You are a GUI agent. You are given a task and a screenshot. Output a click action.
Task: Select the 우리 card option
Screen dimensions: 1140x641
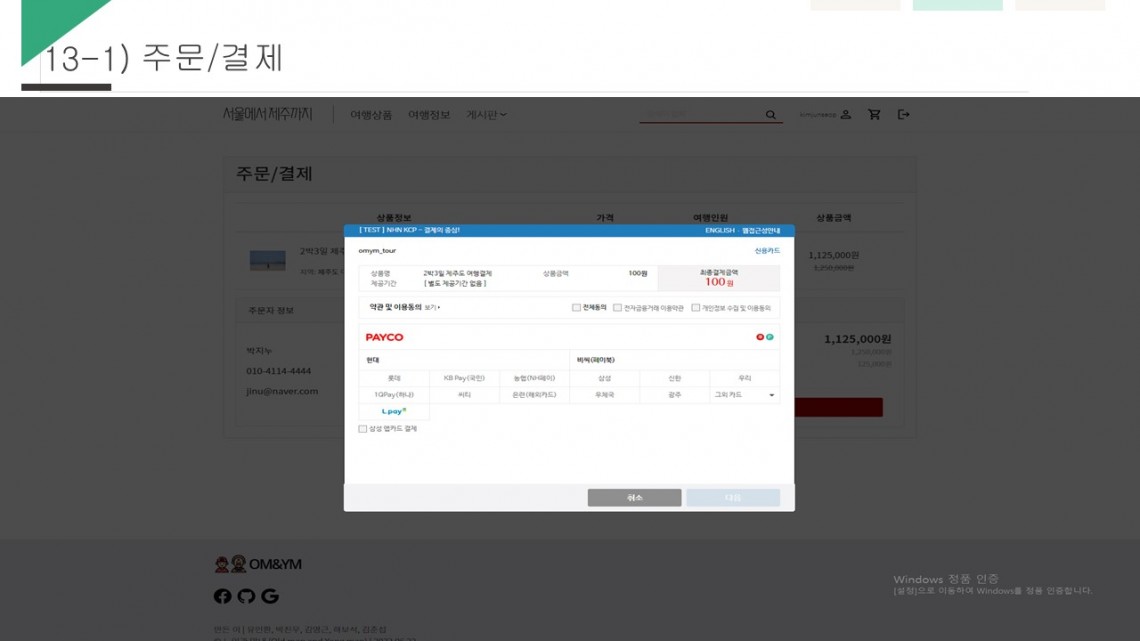[744, 378]
